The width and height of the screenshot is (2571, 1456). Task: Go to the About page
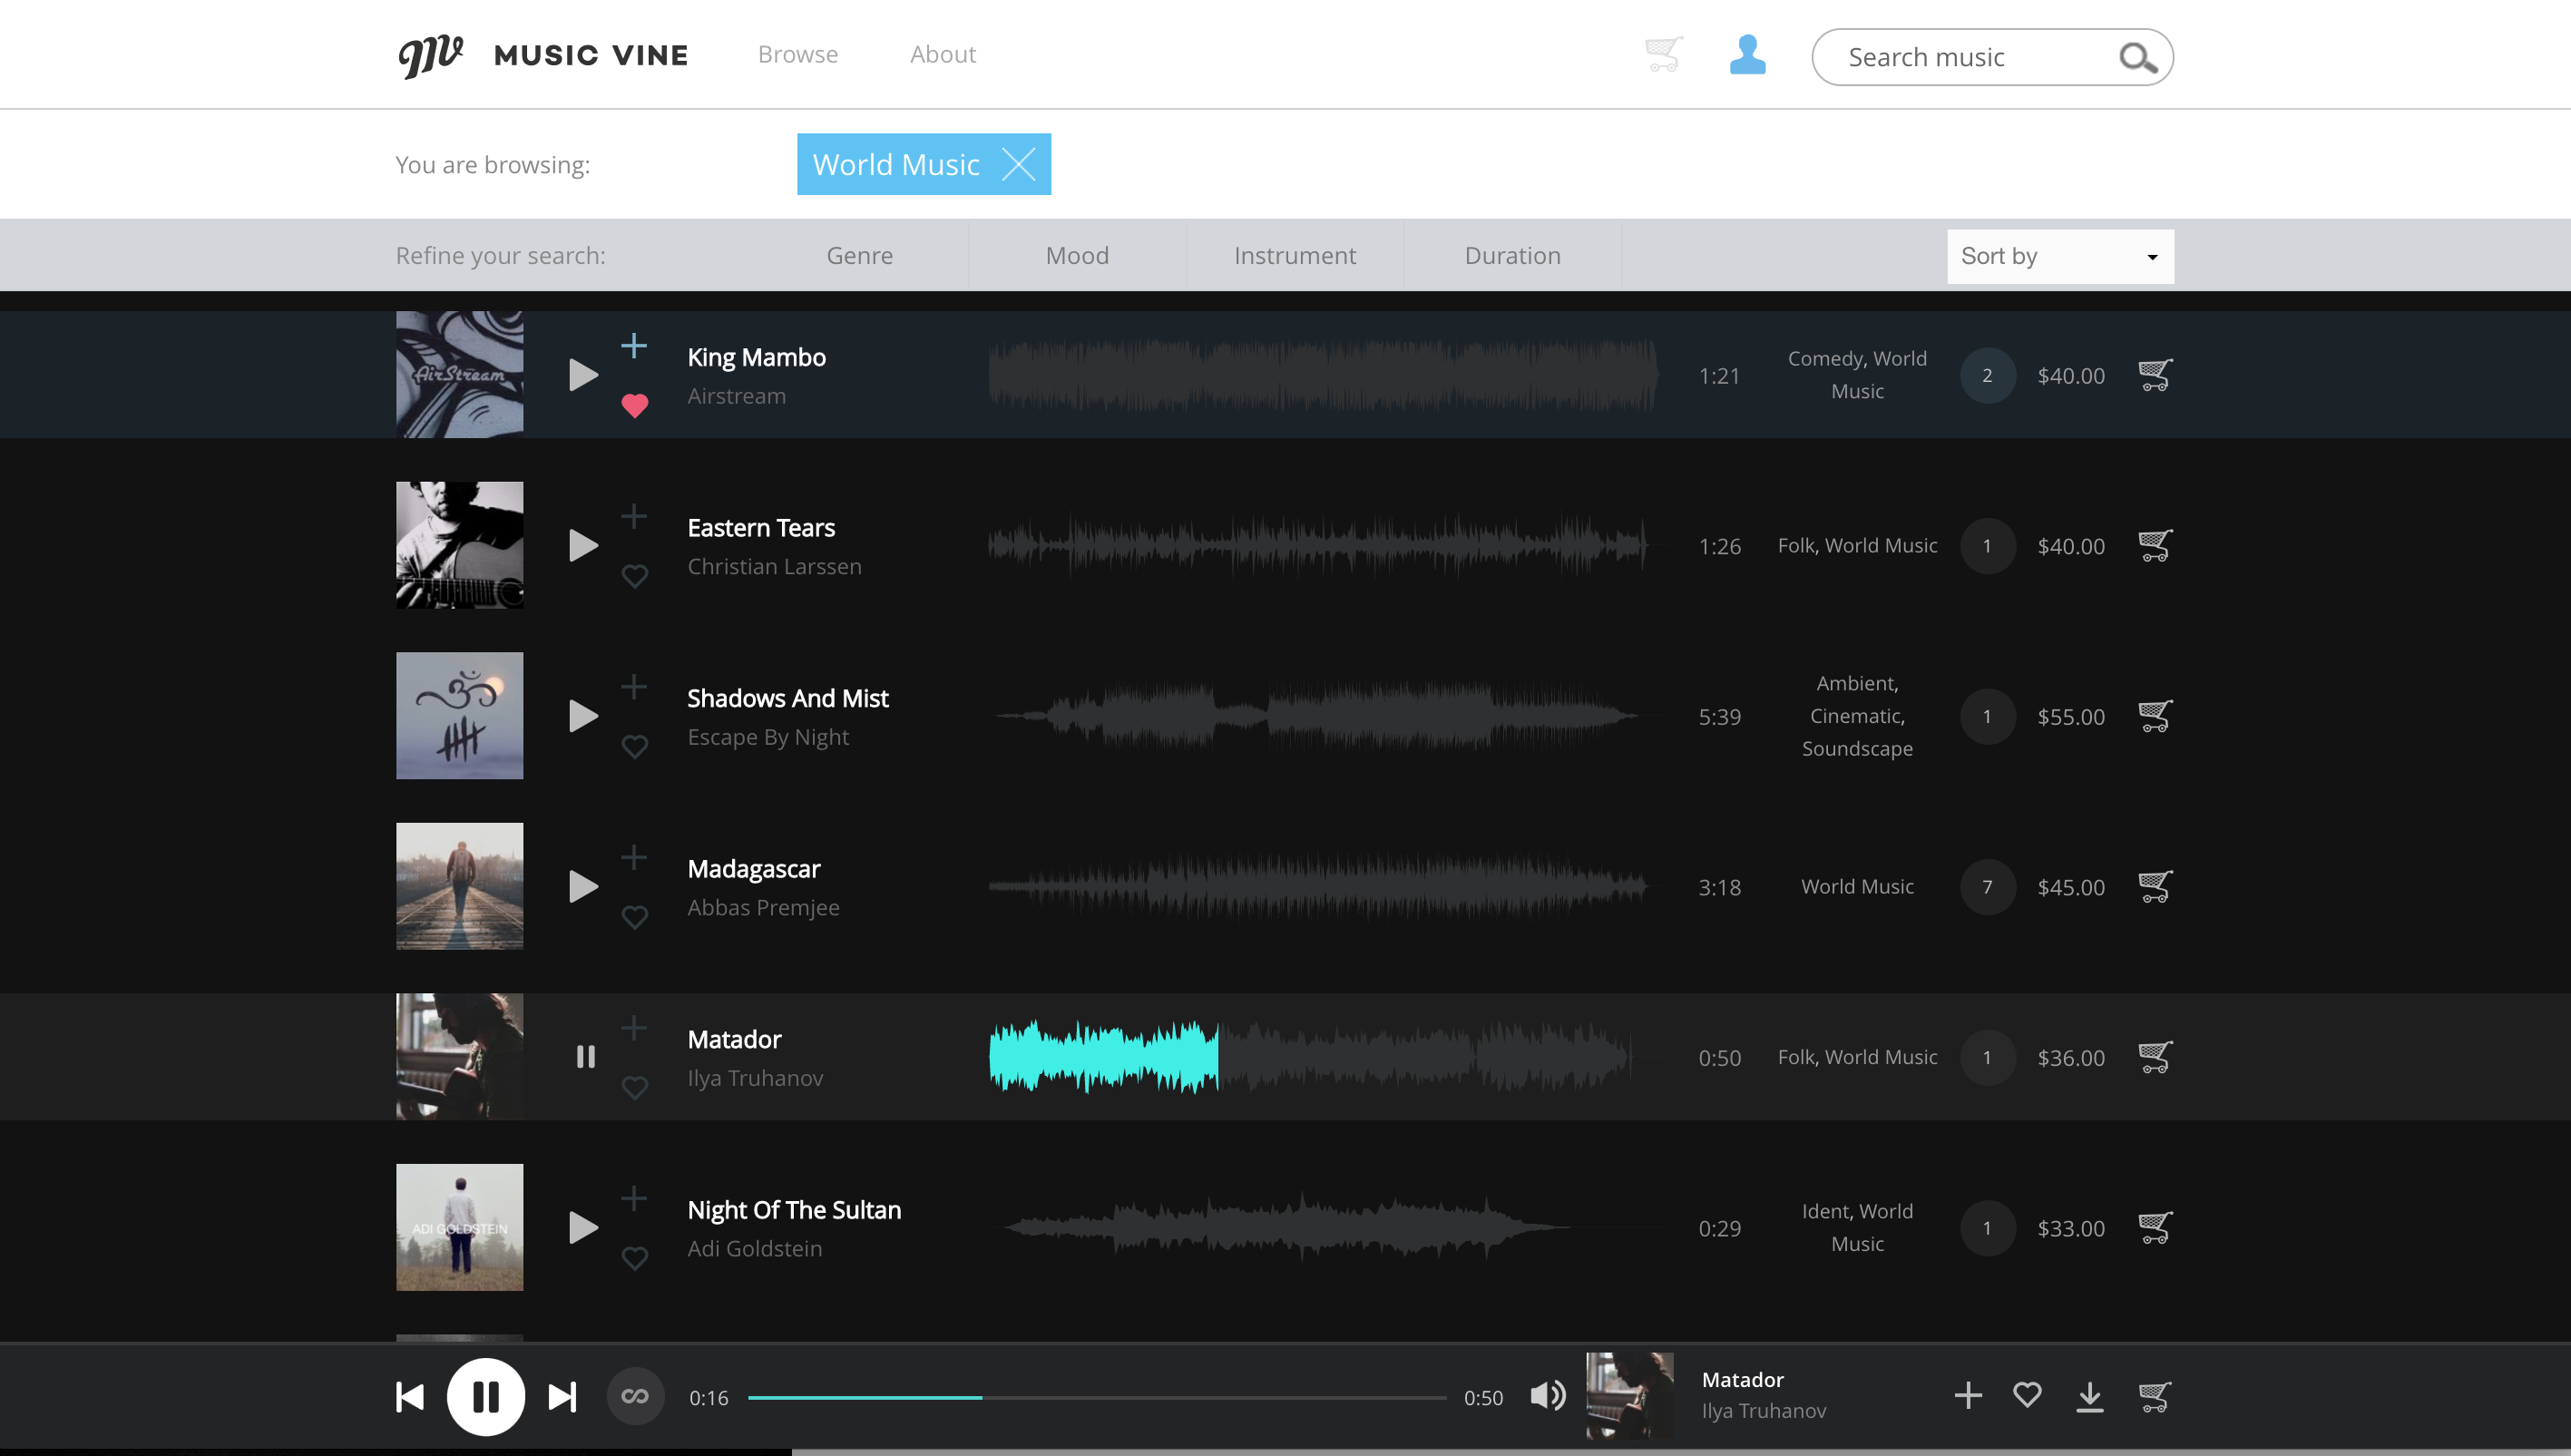point(942,54)
